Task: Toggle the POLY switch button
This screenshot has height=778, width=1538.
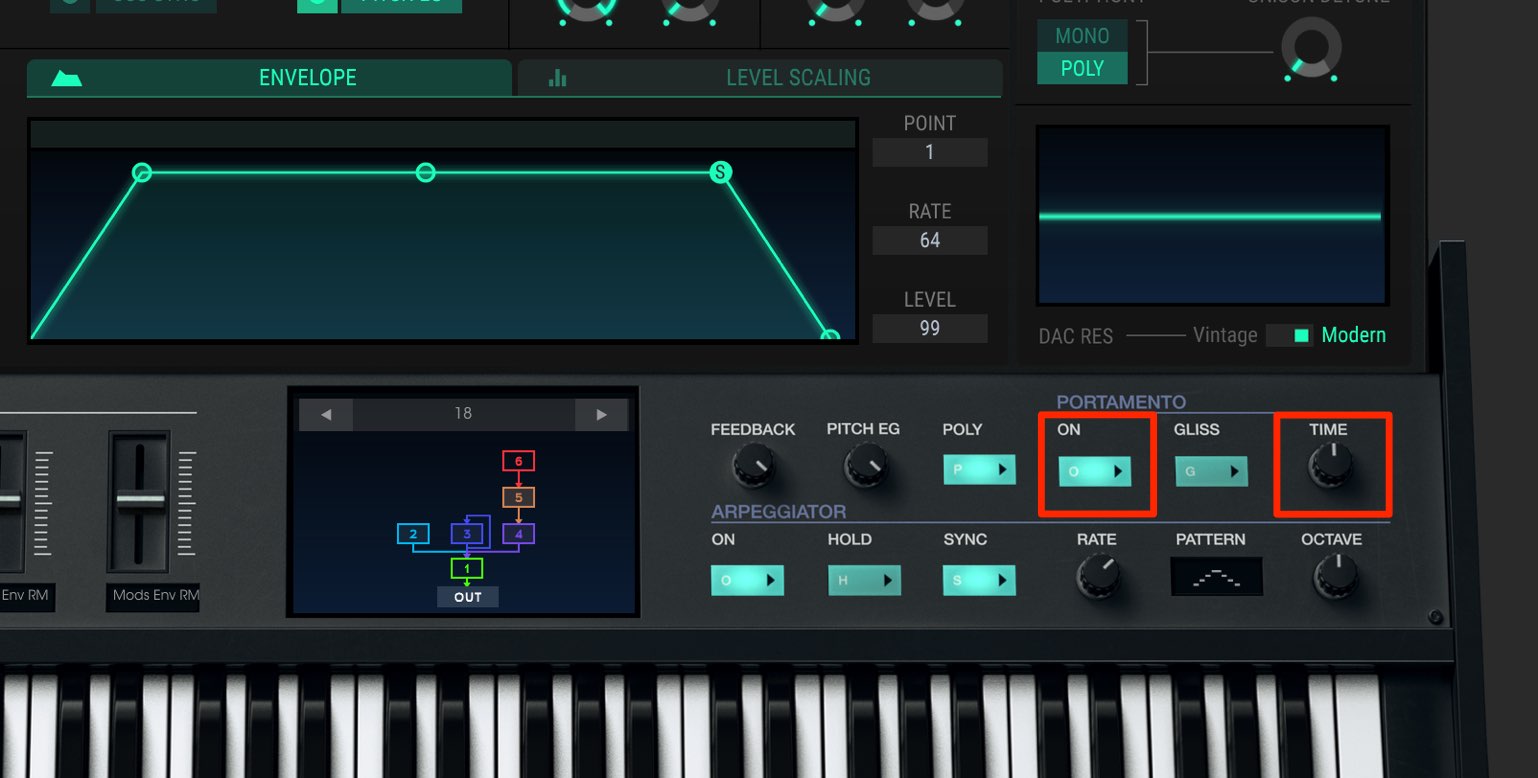Action: pos(979,470)
